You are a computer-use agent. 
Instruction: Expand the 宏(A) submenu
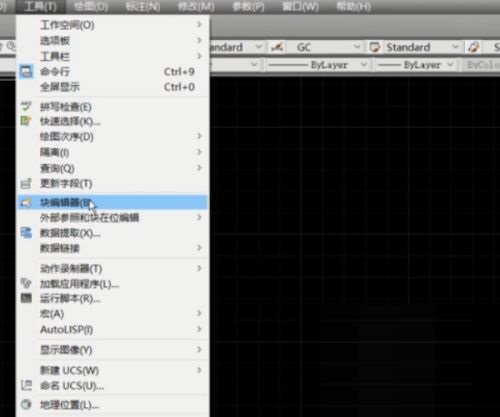point(113,313)
